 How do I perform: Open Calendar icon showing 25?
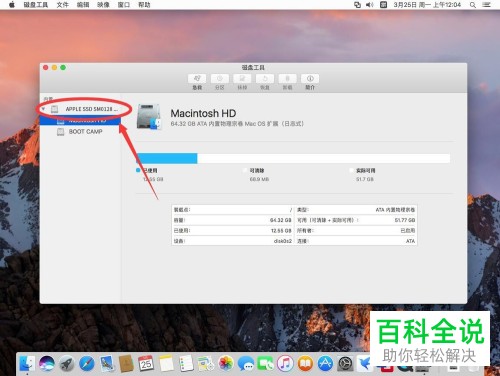tap(146, 363)
